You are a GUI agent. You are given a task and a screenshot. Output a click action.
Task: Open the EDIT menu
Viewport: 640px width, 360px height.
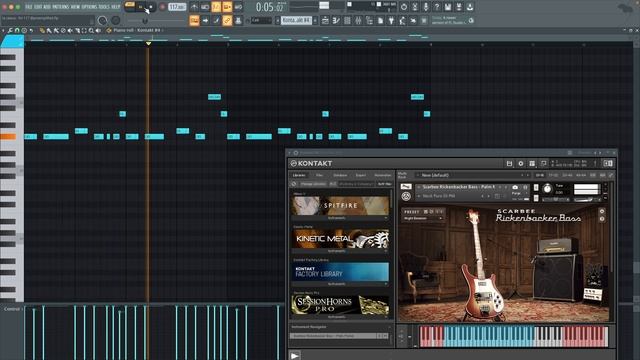click(x=38, y=7)
